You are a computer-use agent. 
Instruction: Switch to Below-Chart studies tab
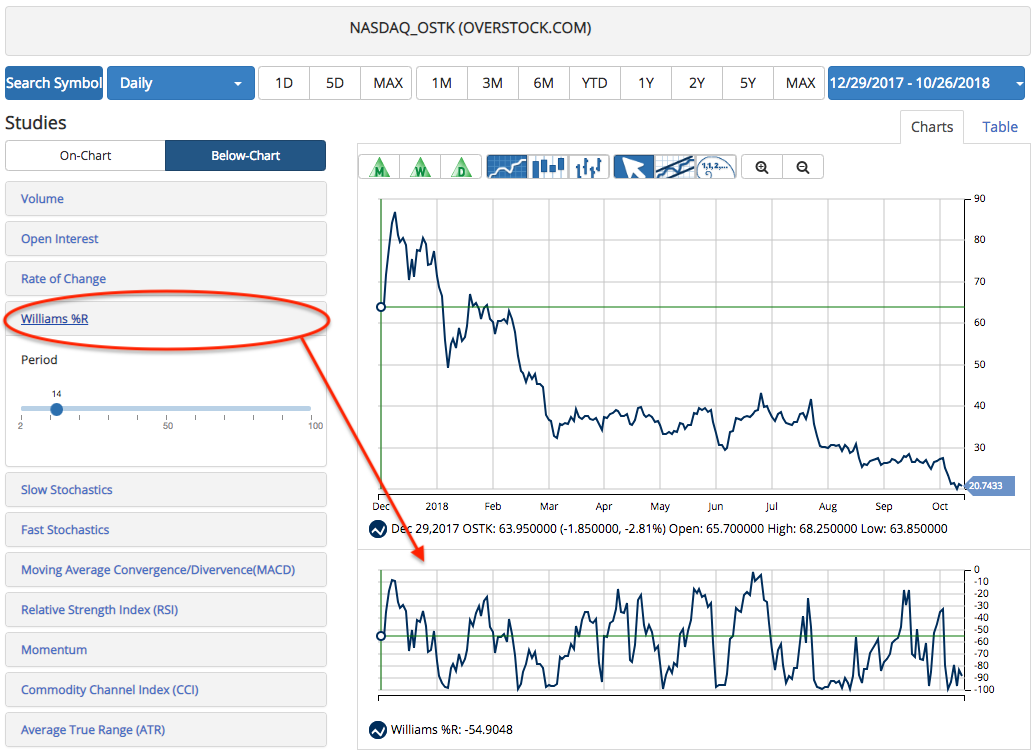coord(245,156)
